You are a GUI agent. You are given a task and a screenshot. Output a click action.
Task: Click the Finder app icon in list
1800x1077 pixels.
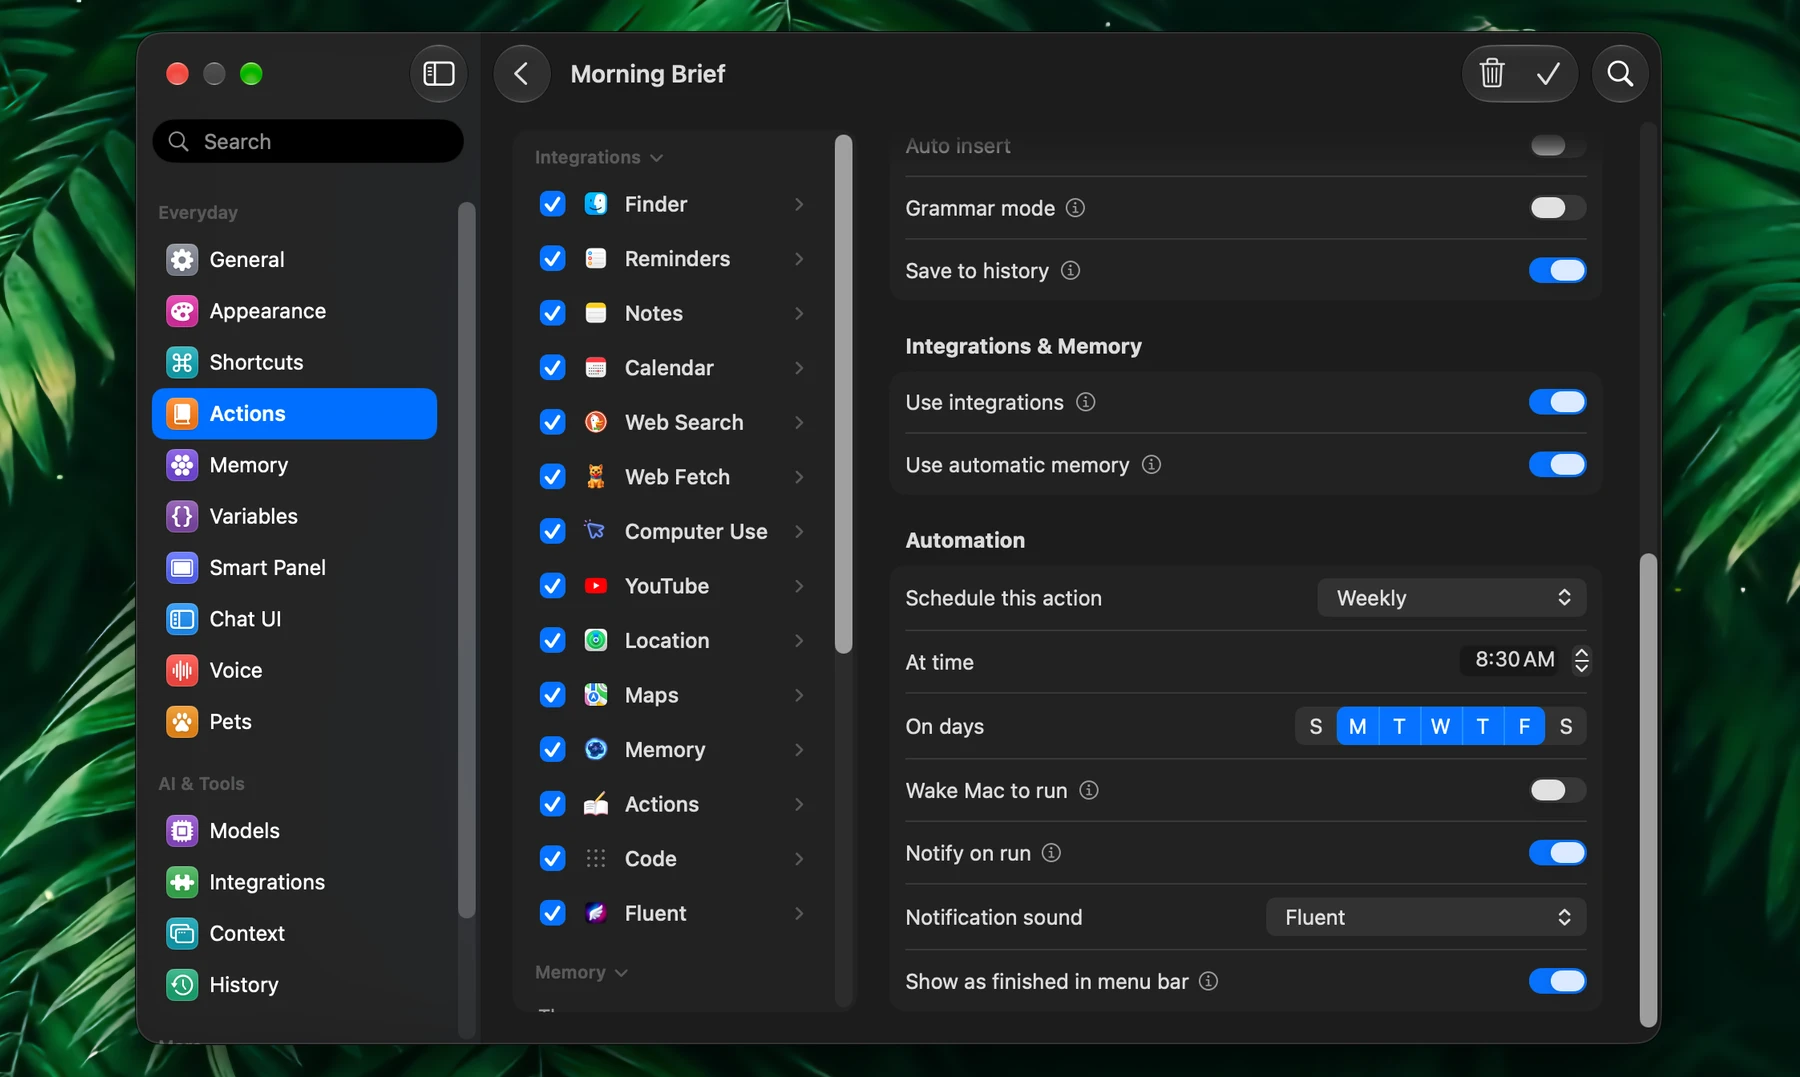pos(596,204)
